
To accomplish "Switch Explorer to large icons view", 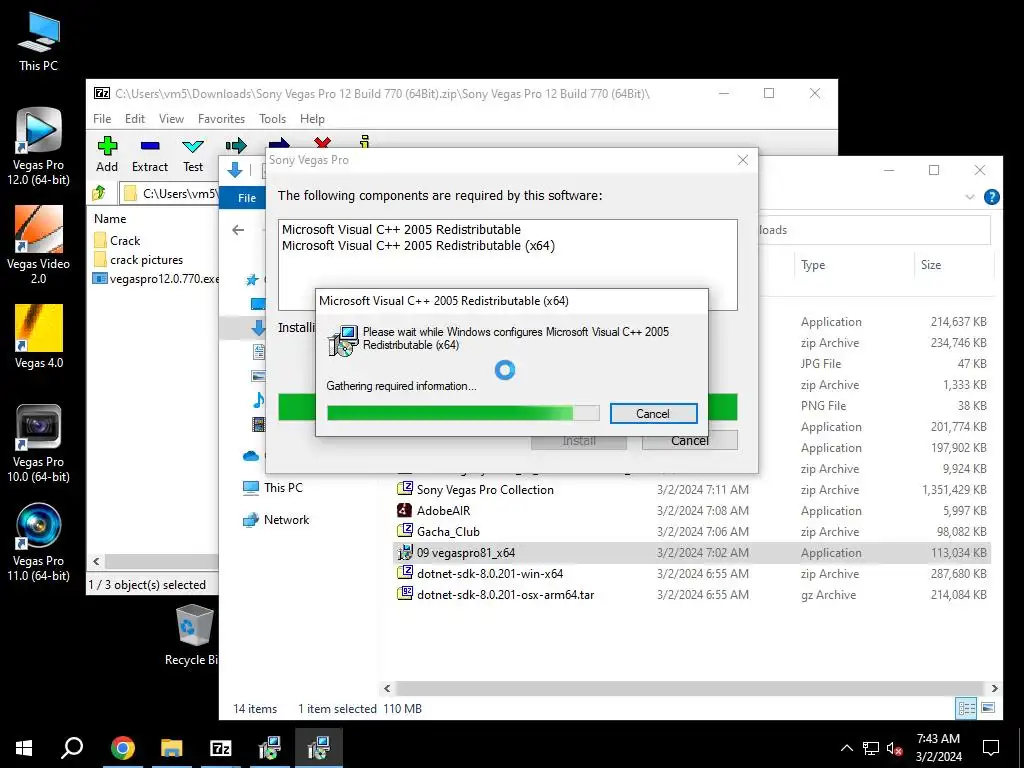I will 988,708.
